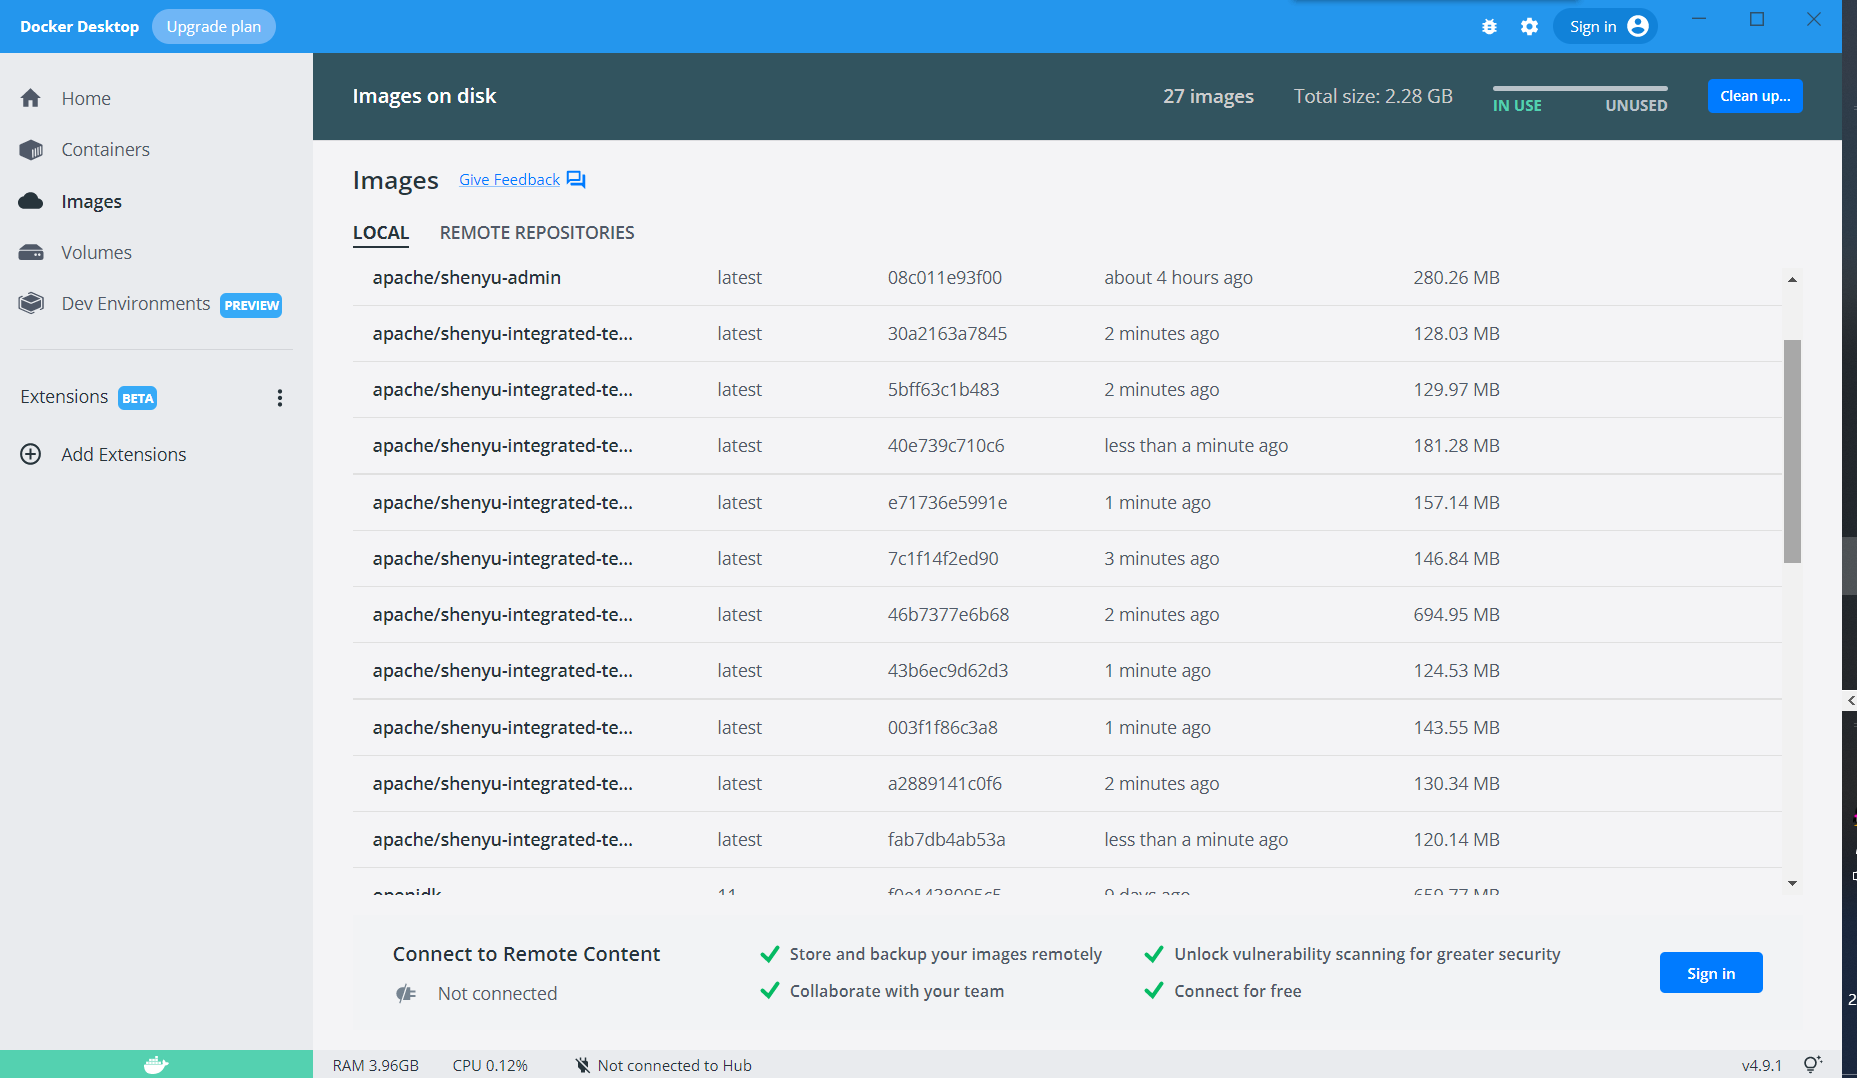The height and width of the screenshot is (1078, 1857).
Task: Click the Images cloud icon
Action: click(x=31, y=201)
